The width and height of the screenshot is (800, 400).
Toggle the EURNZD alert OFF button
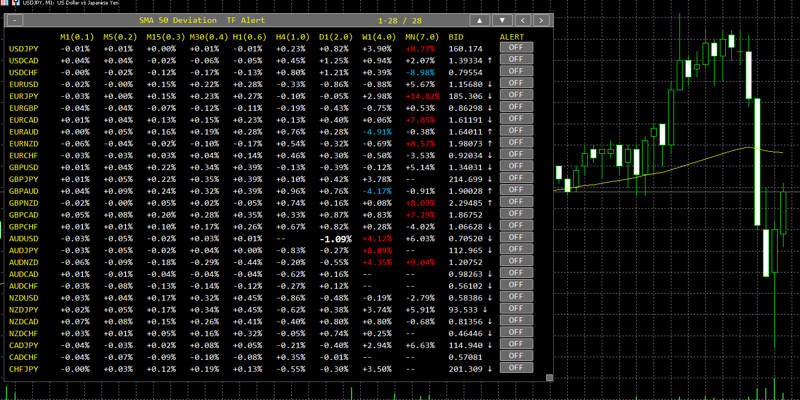(516, 142)
